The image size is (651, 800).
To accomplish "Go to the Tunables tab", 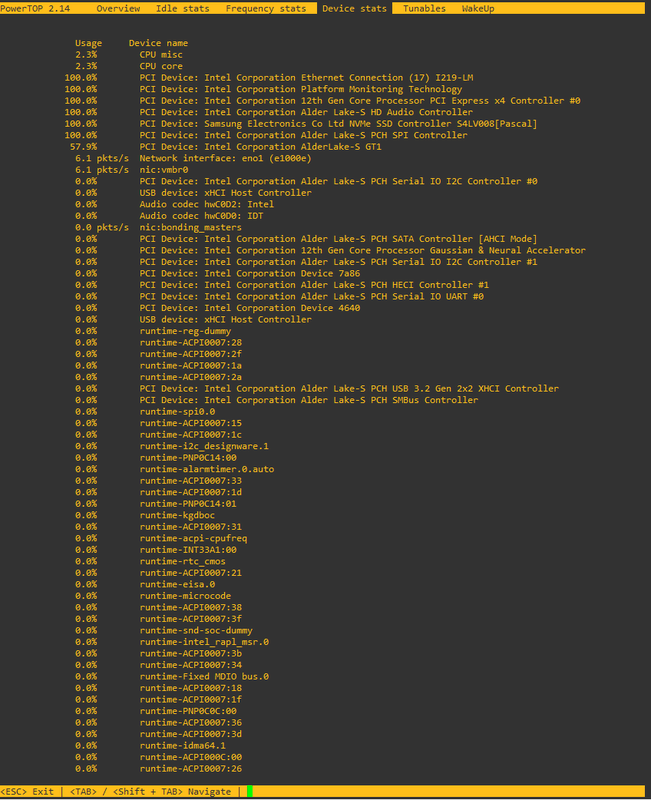I will [424, 8].
